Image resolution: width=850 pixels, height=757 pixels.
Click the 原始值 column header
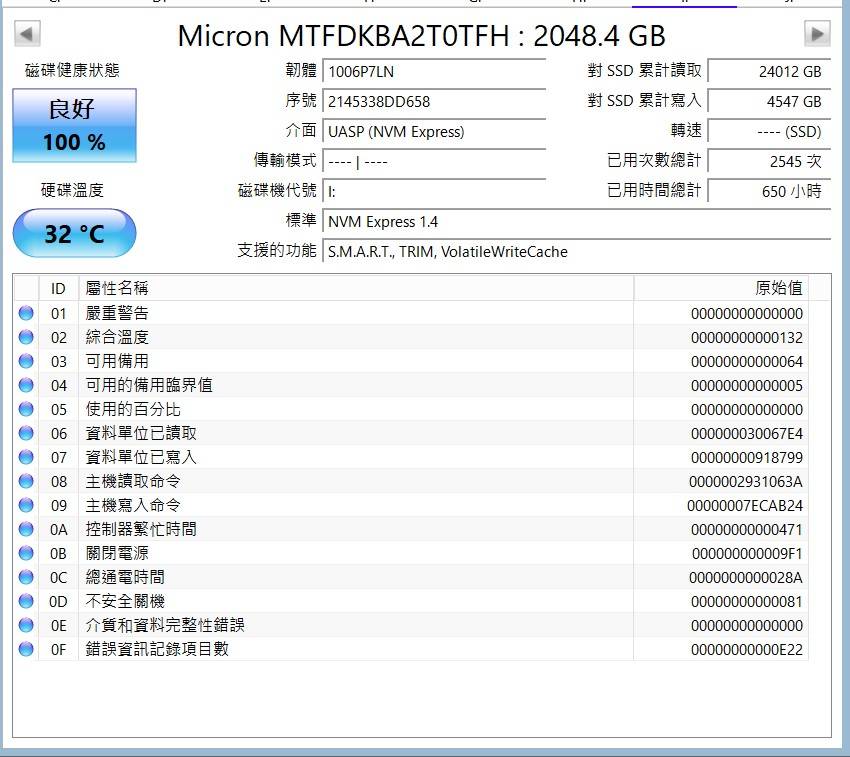[x=721, y=288]
